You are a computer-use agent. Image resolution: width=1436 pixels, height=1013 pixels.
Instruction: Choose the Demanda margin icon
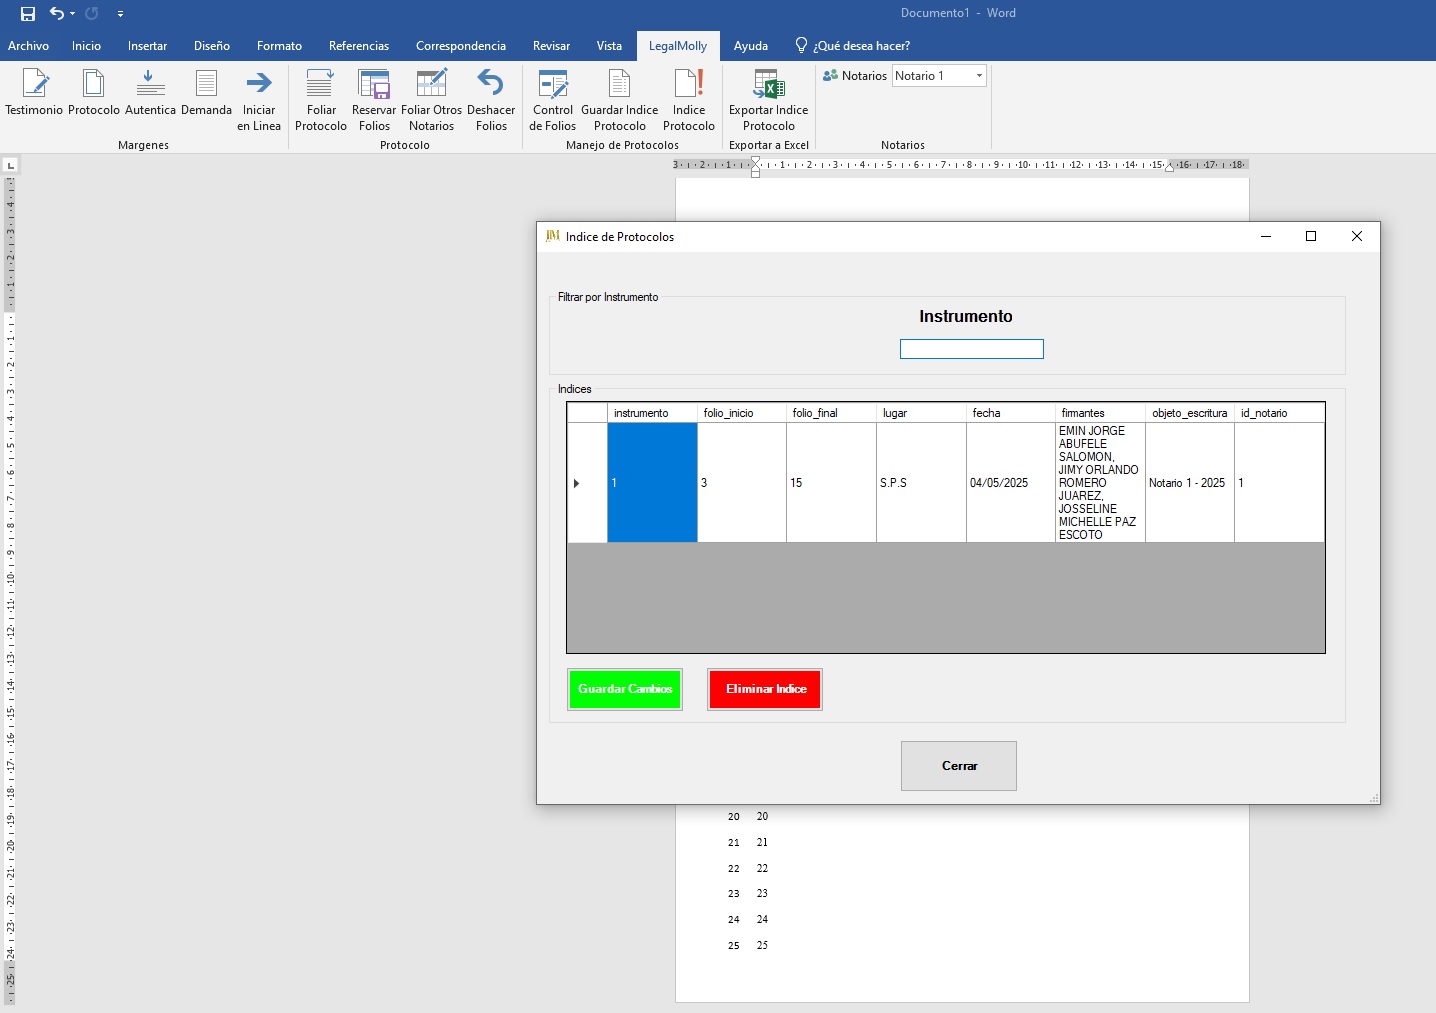[x=206, y=84]
